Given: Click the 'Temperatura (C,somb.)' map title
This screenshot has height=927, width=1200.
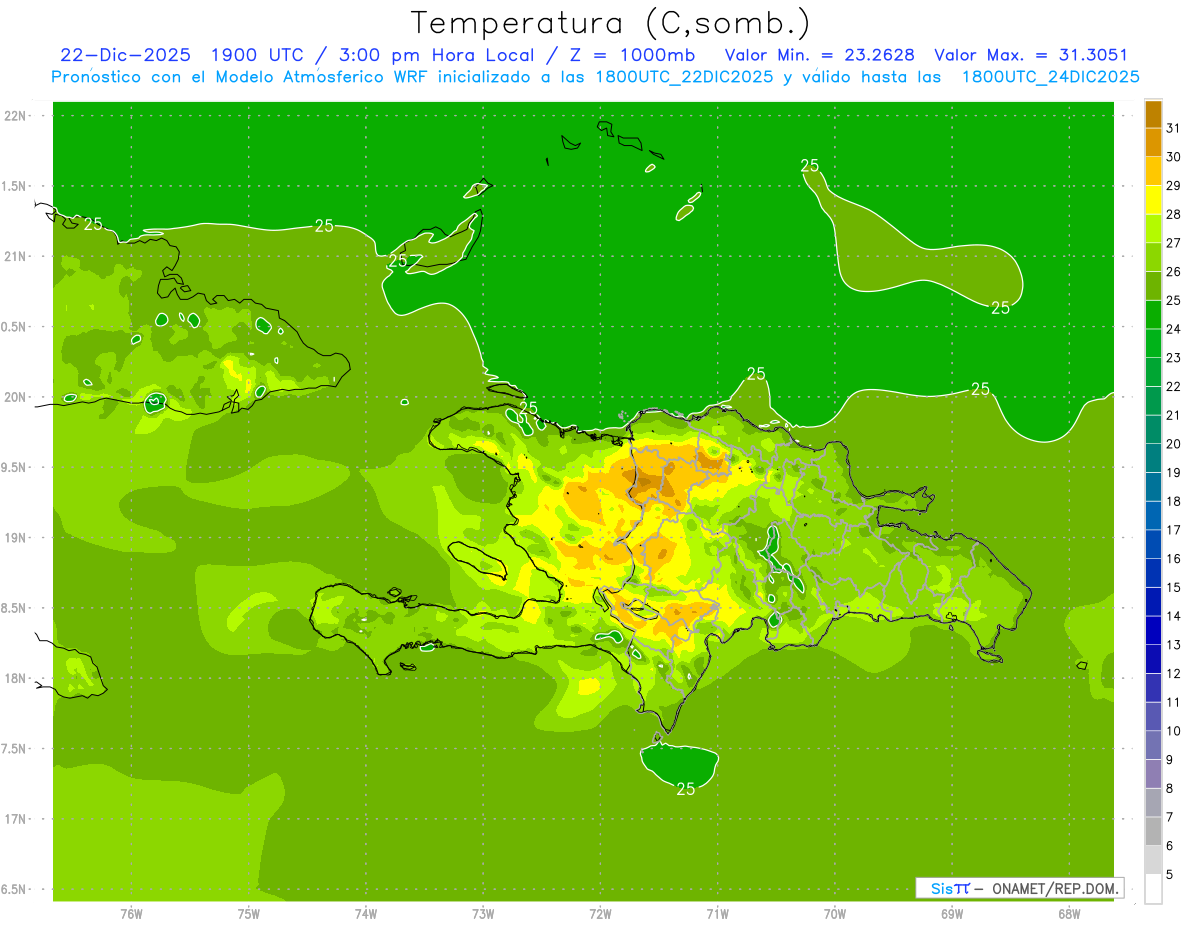Looking at the screenshot, I should point(611,23).
